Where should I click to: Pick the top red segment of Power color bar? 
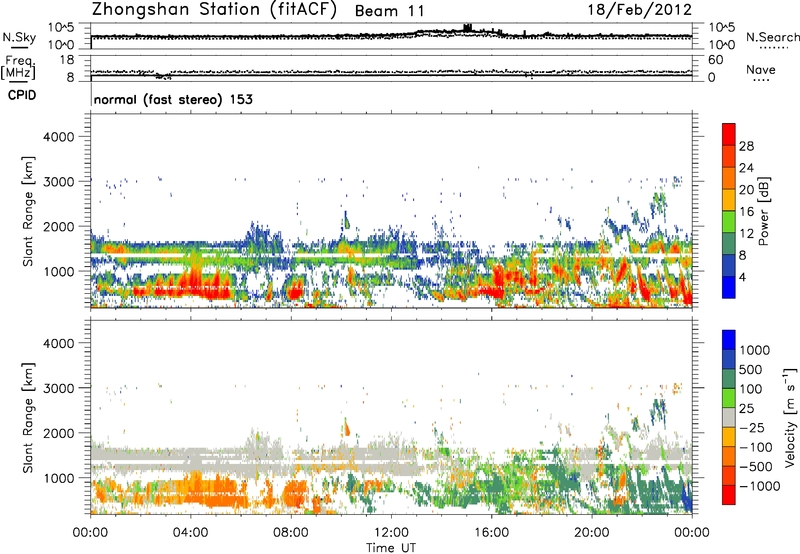729,134
